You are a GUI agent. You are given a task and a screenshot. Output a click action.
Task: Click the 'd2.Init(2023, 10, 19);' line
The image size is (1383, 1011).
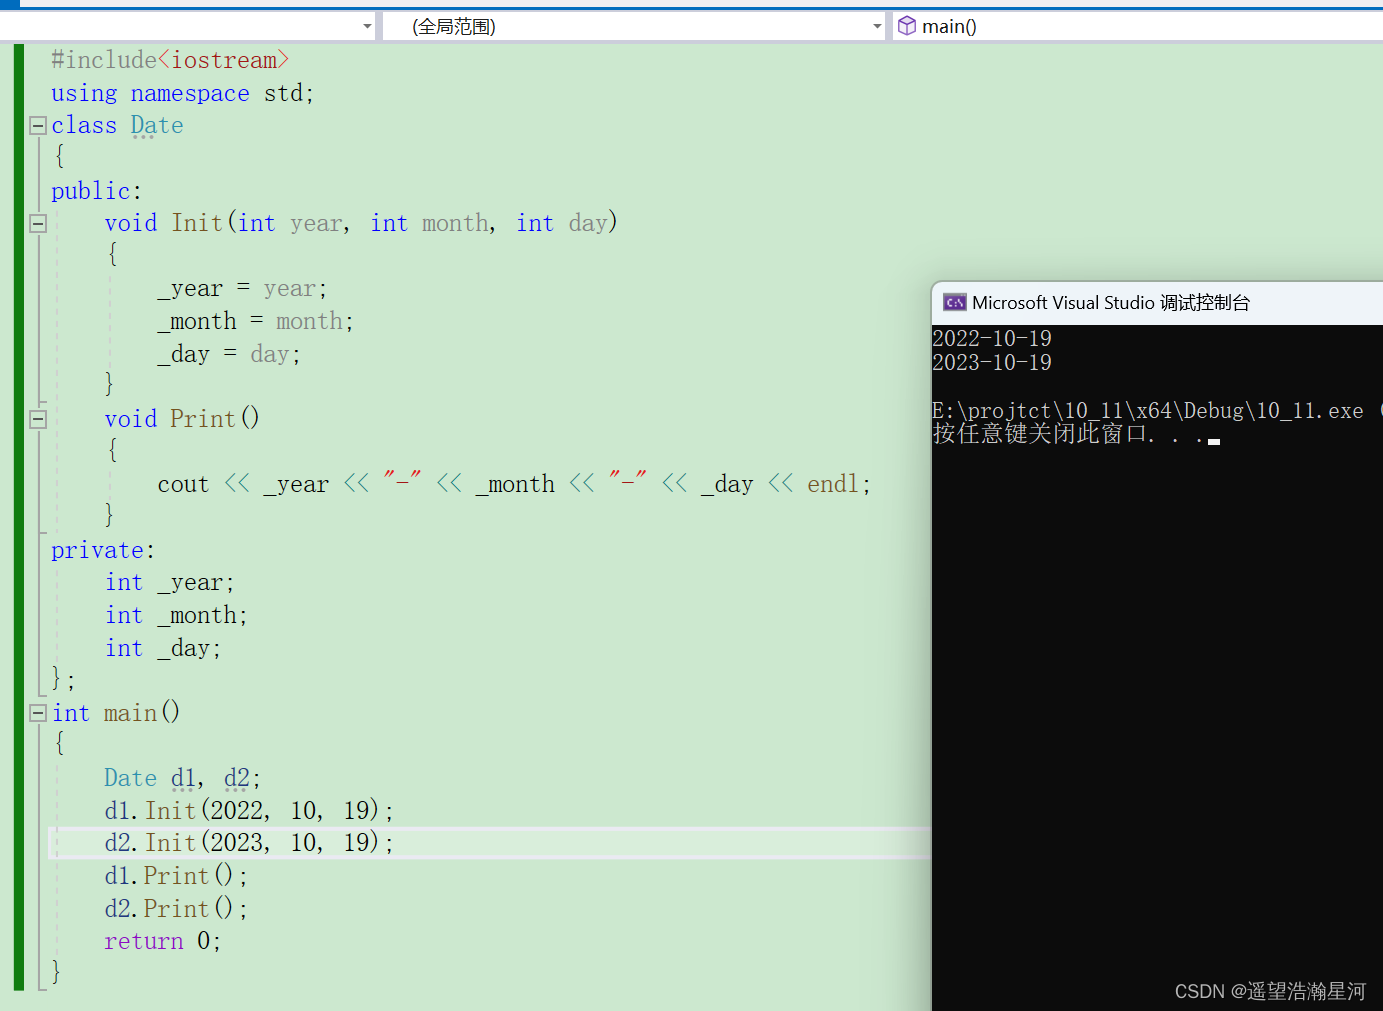coord(249,843)
